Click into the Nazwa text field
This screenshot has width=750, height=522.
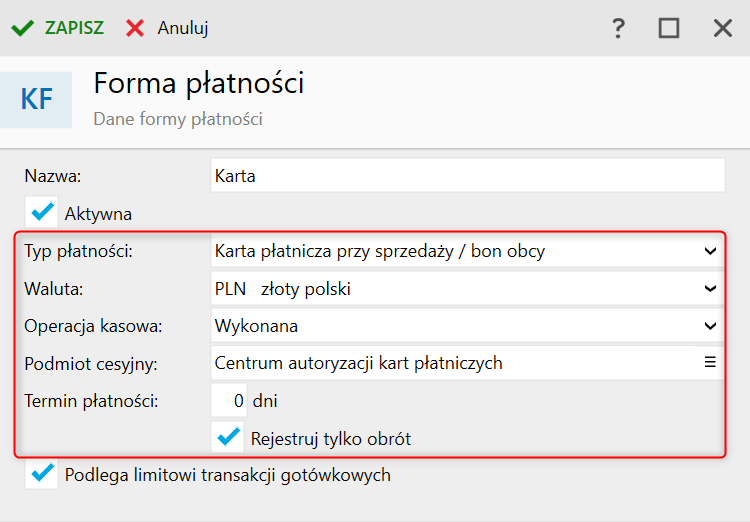coord(467,175)
